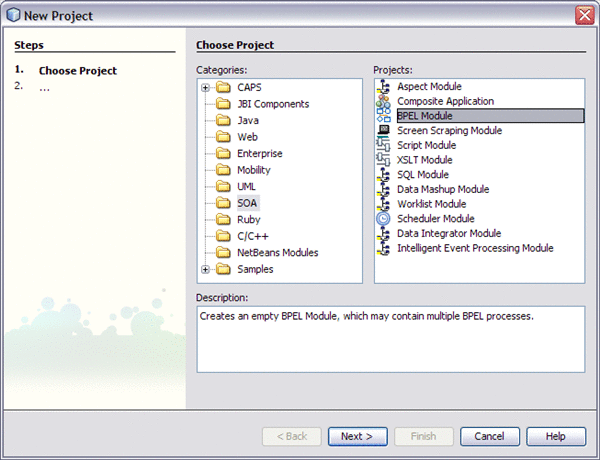Image resolution: width=600 pixels, height=460 pixels.
Task: Choose the highlighted BPEL Module entry
Action: pos(491,116)
